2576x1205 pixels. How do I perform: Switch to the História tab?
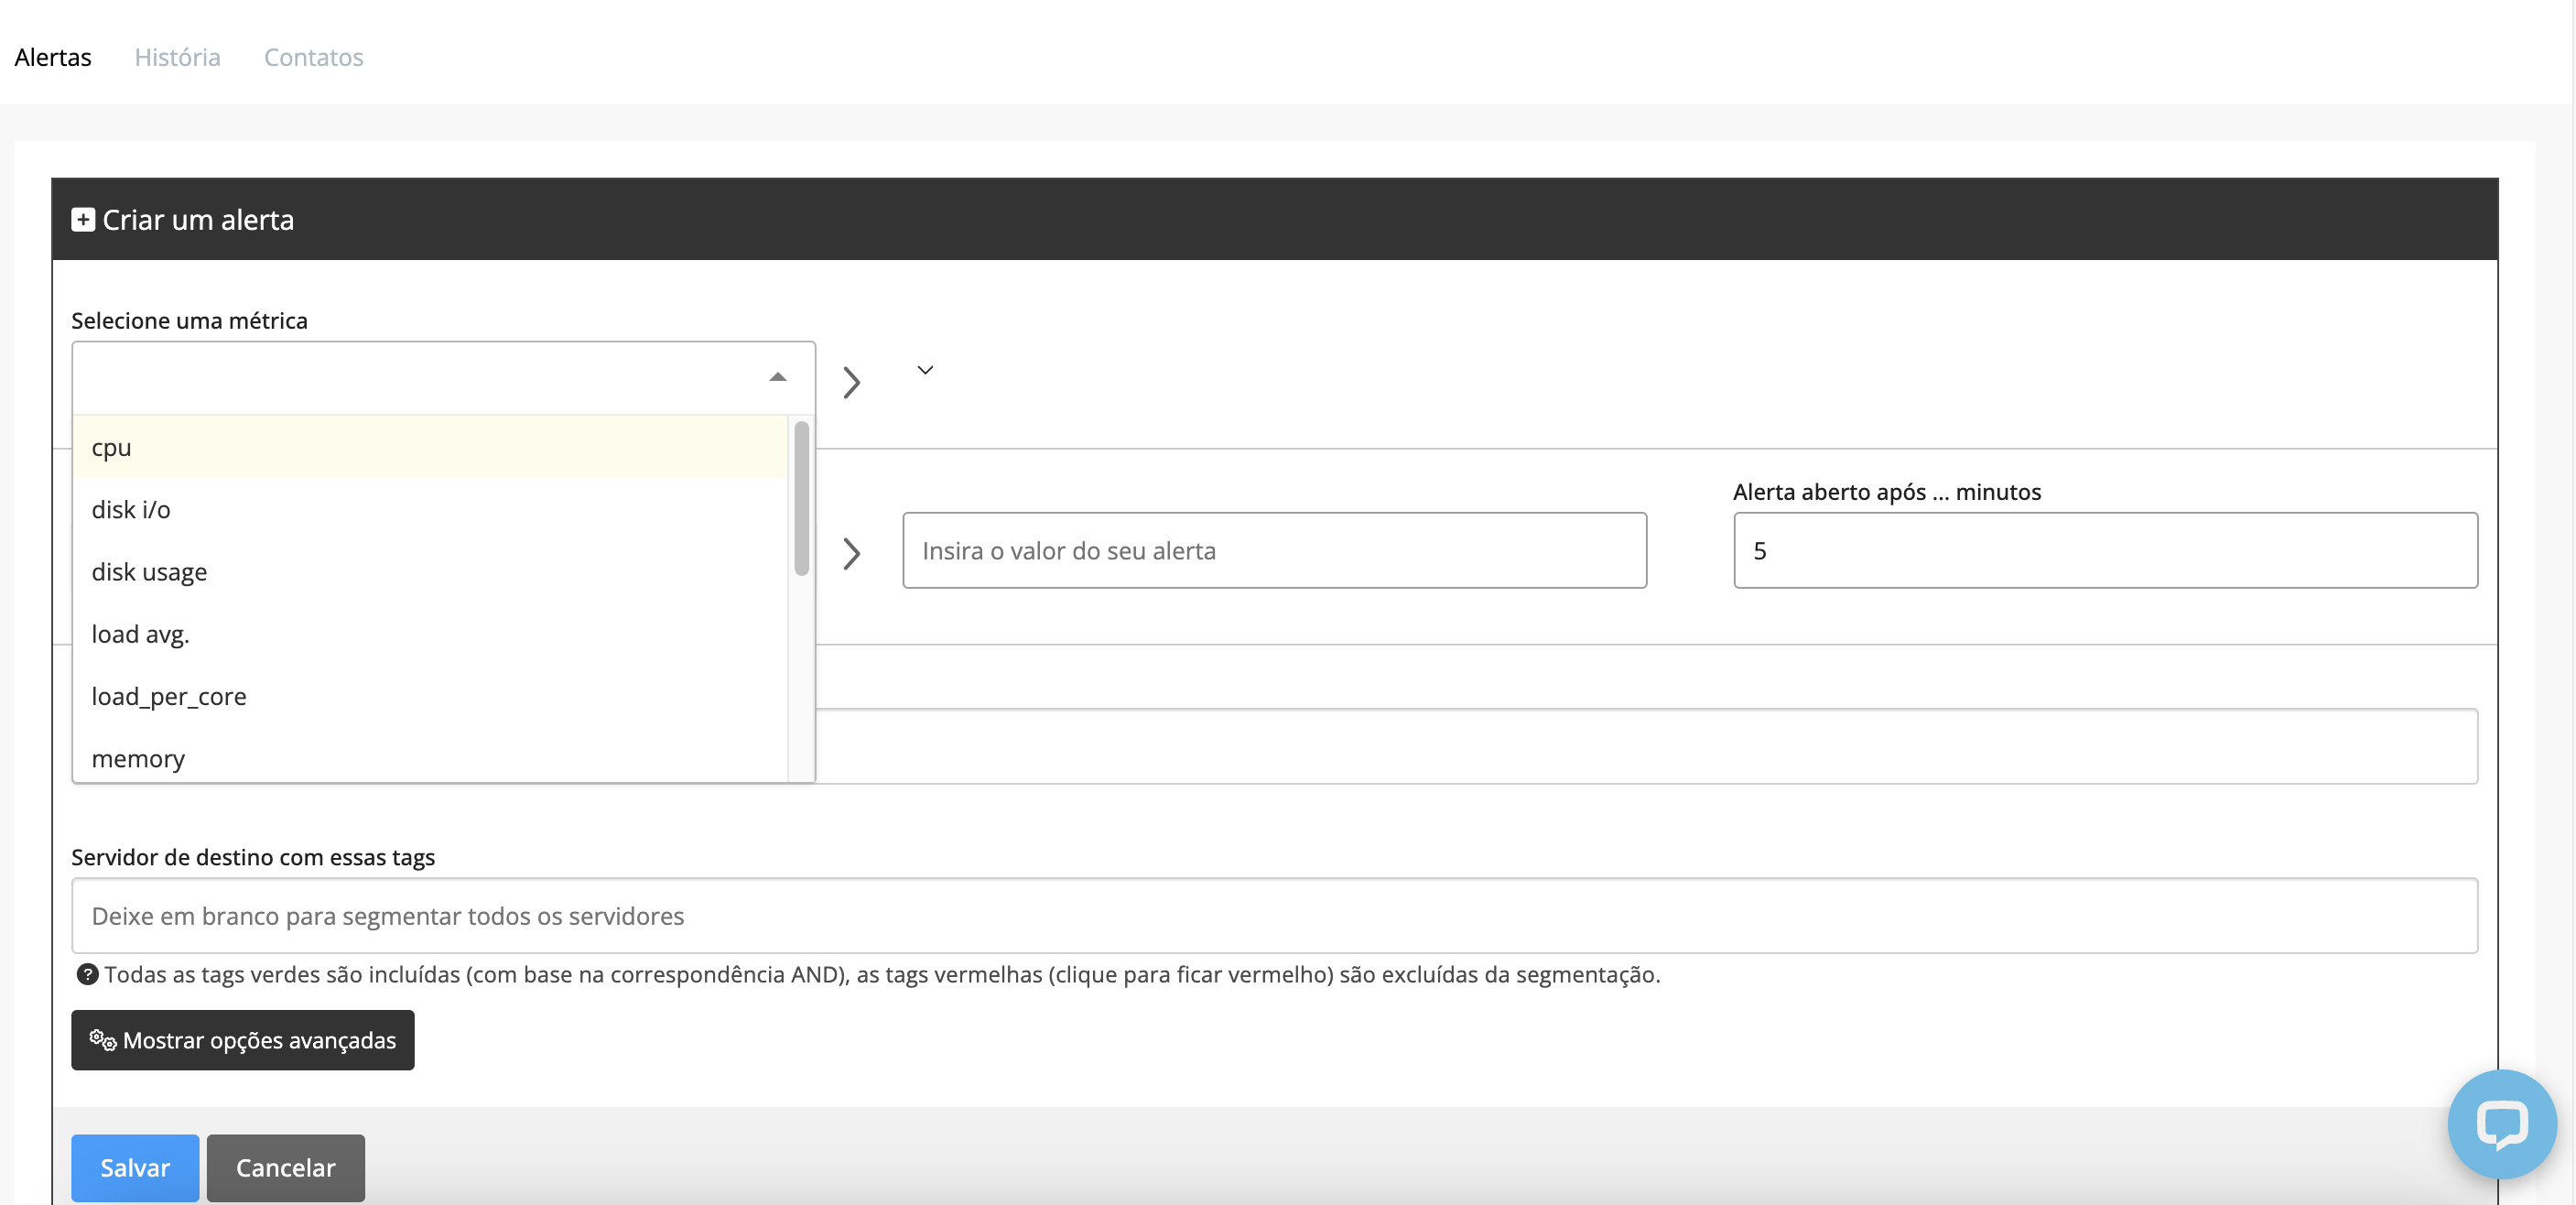pos(177,57)
